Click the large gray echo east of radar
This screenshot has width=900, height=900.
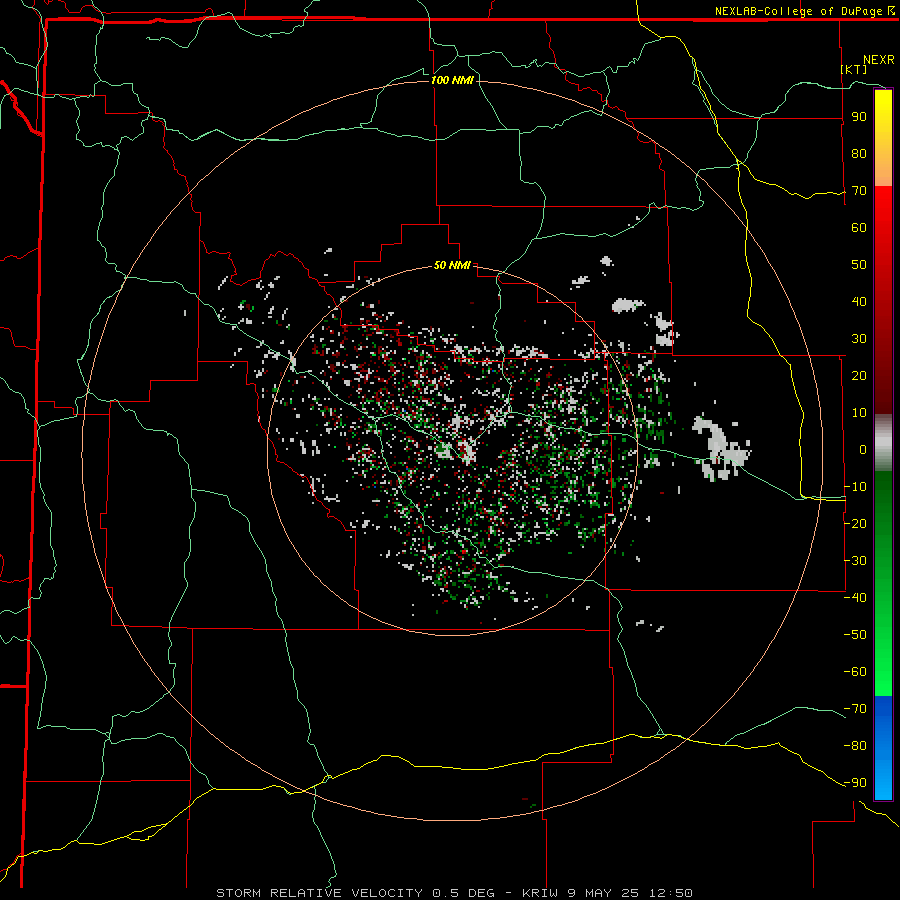click(x=719, y=447)
